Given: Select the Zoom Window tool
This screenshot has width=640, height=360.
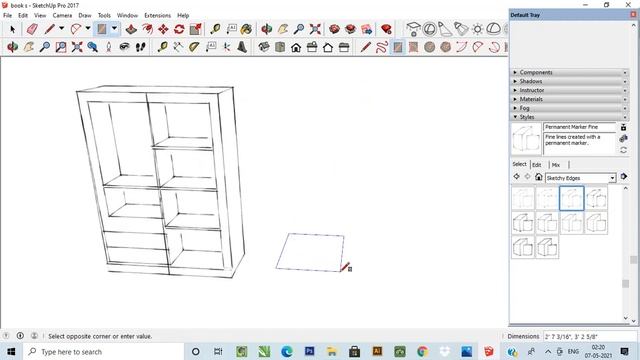Looking at the screenshot, I should [61, 47].
